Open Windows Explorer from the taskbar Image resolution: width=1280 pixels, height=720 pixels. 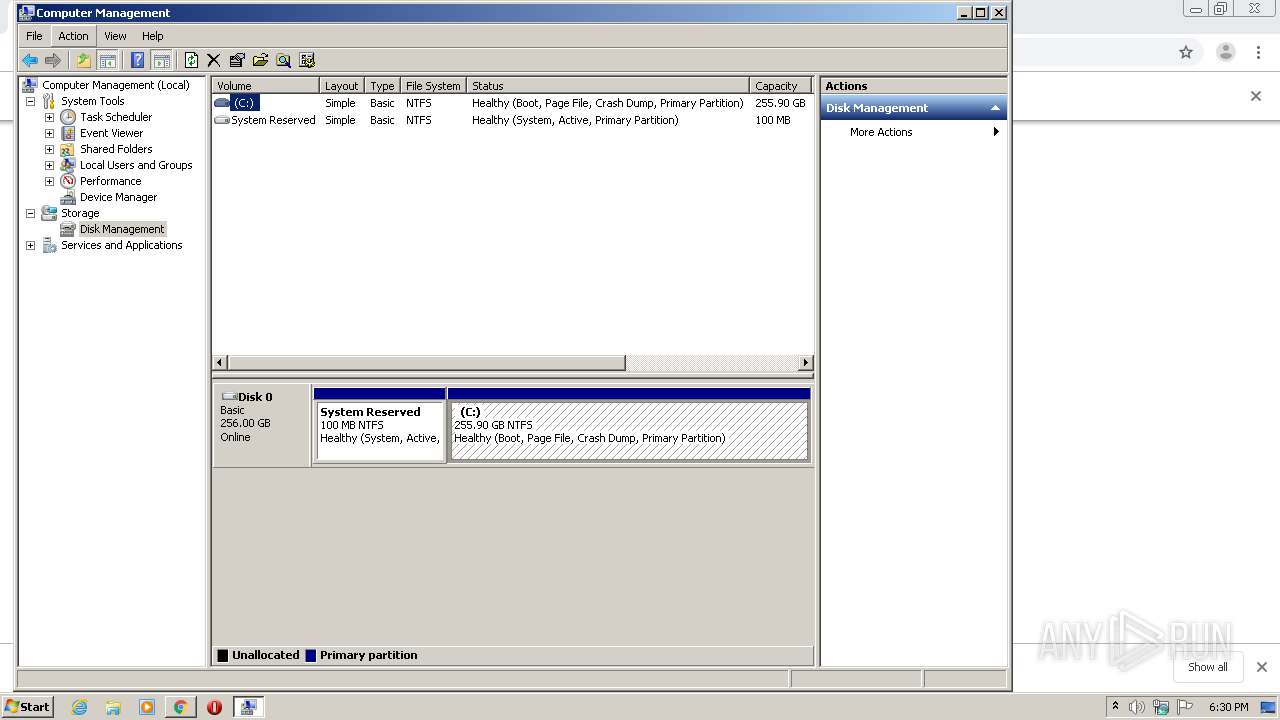pyautogui.click(x=113, y=707)
